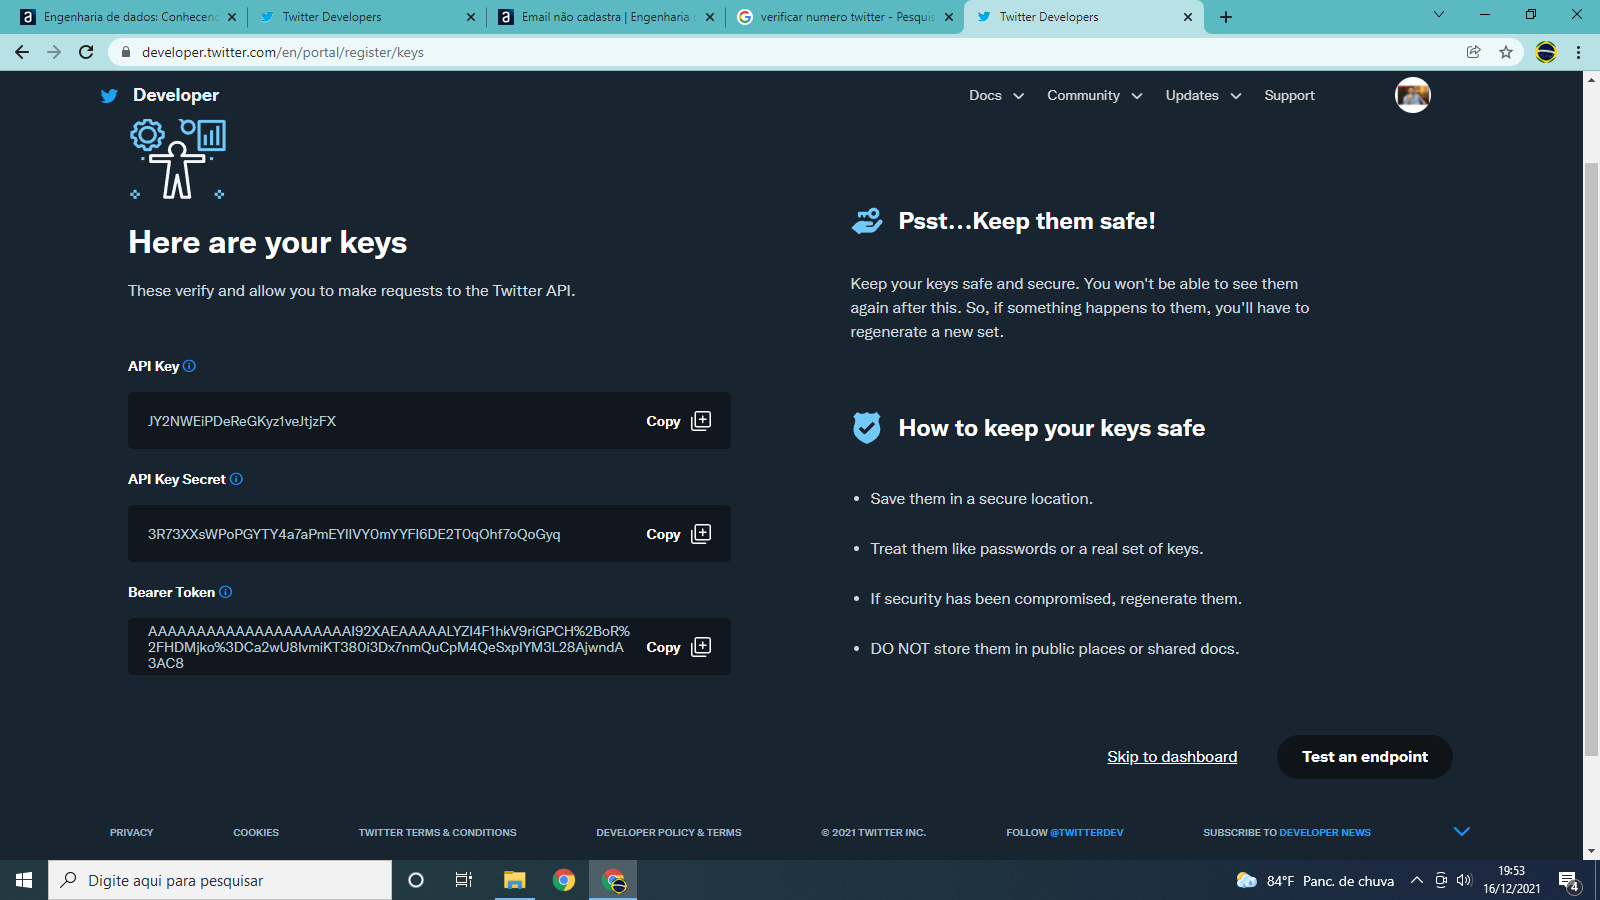Image resolution: width=1600 pixels, height=900 pixels.
Task: Copy the API Key value
Action: tap(678, 421)
